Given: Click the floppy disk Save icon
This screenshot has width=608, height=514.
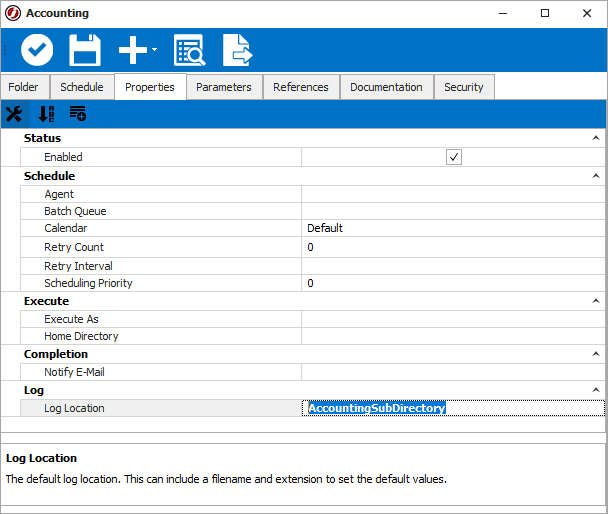Looking at the screenshot, I should [x=85, y=50].
